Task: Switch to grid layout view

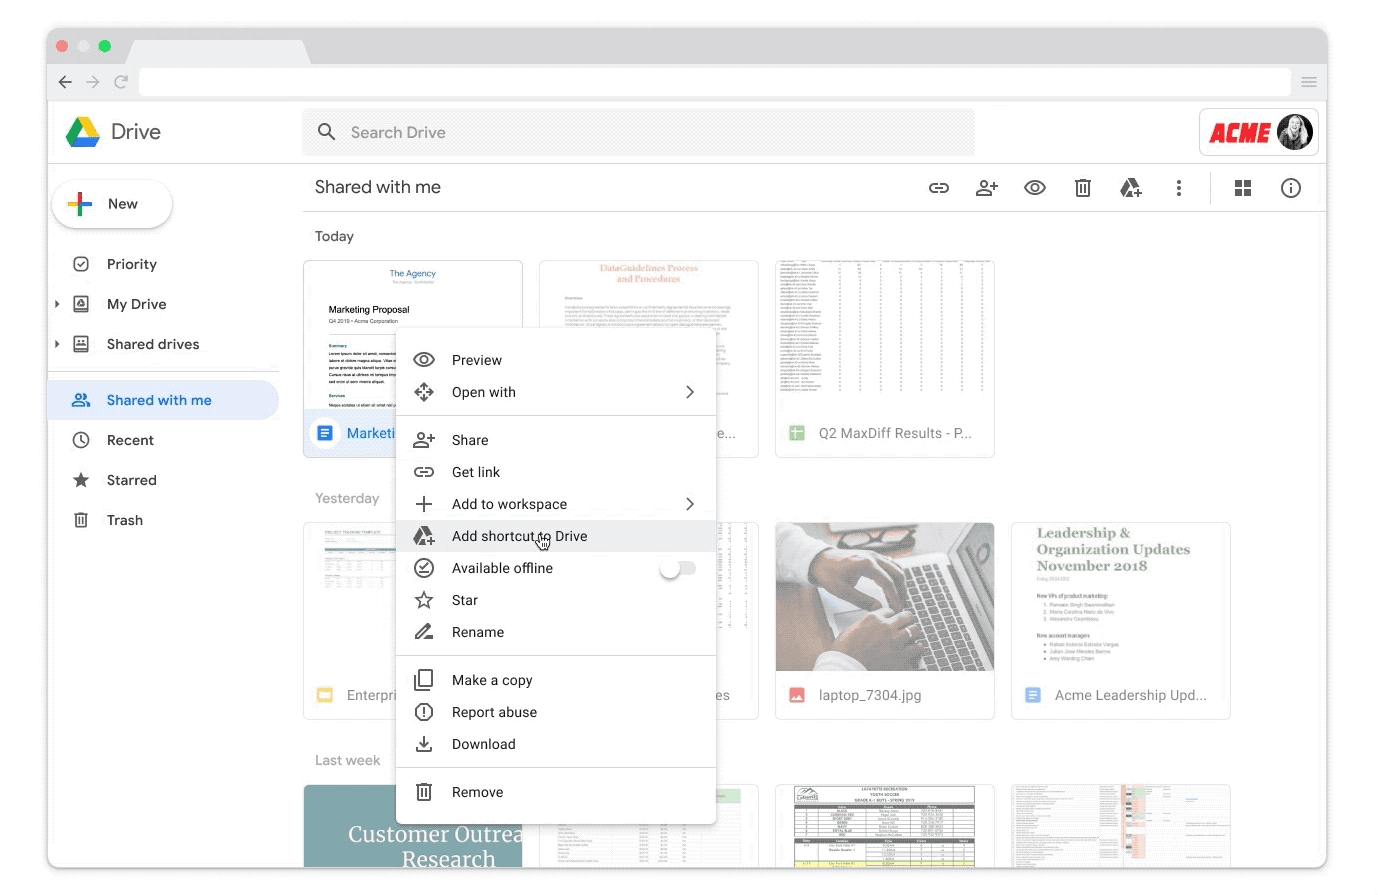Action: (1243, 188)
